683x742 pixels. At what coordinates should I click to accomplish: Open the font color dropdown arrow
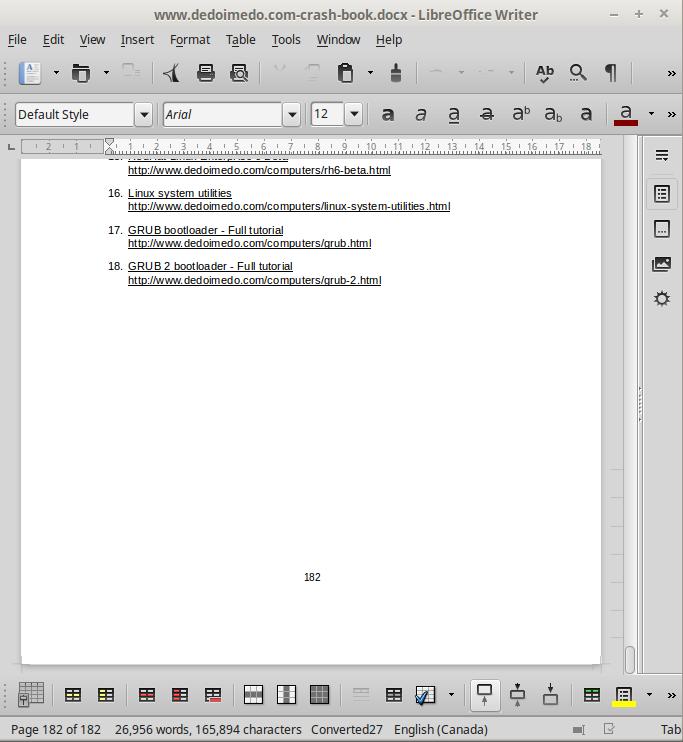651,114
